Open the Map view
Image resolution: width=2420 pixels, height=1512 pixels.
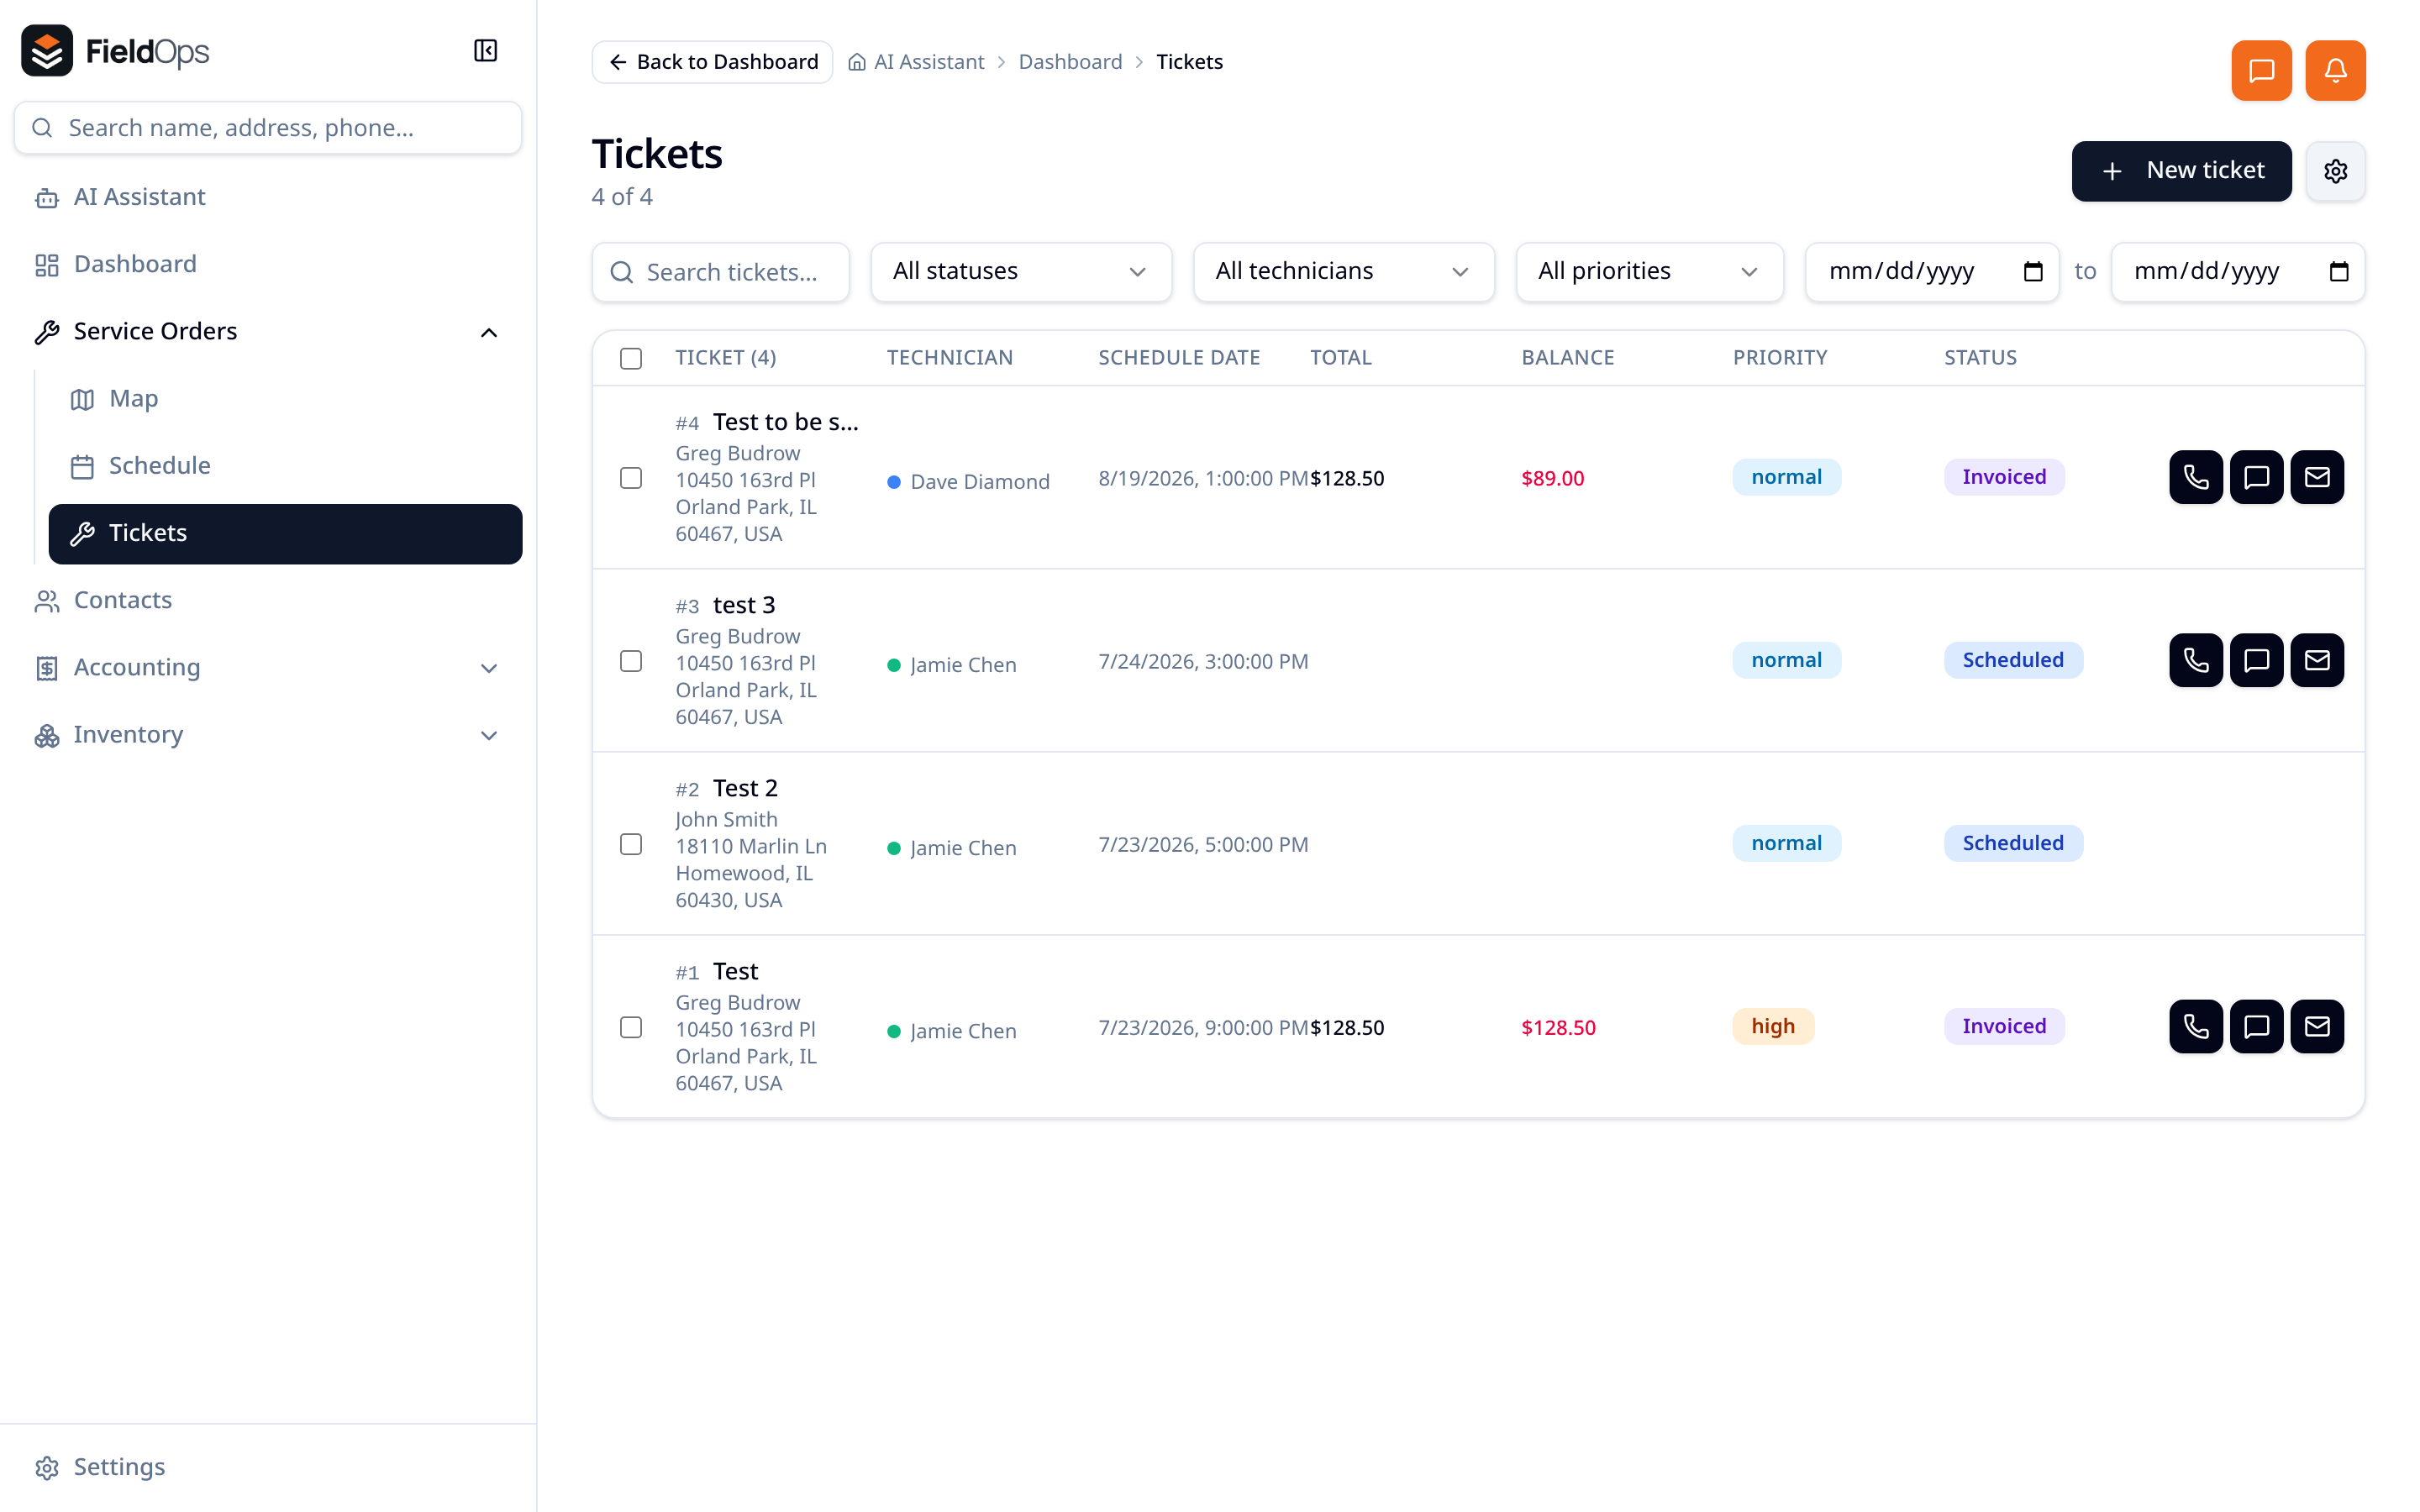[x=285, y=399]
